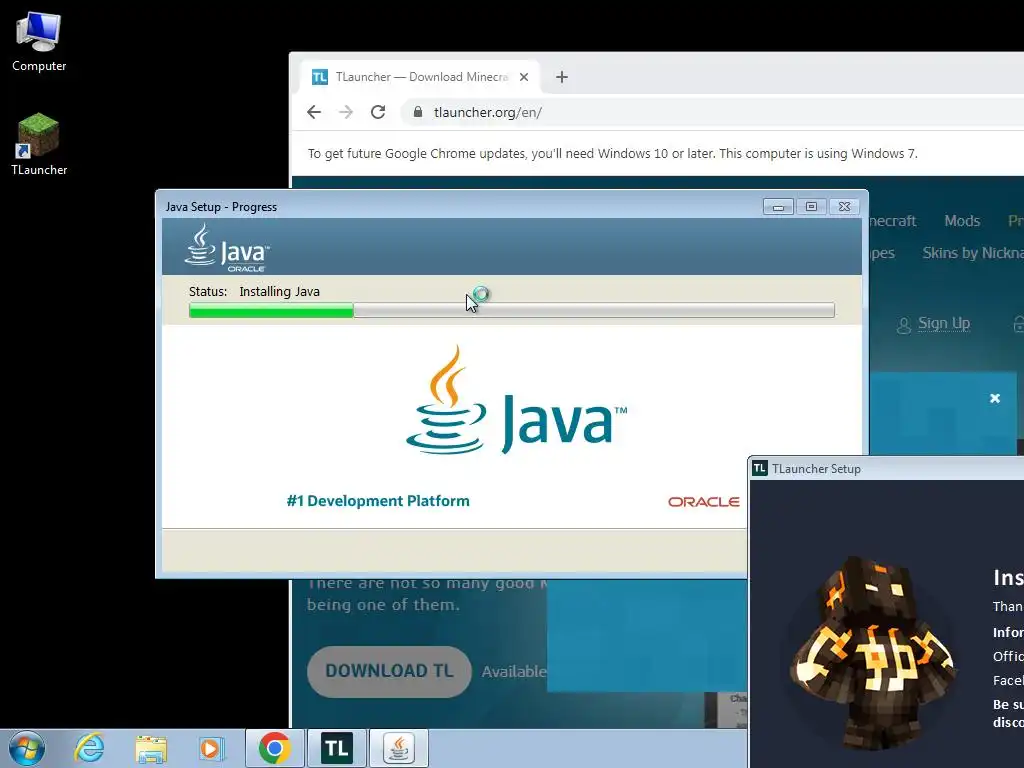Image resolution: width=1024 pixels, height=768 pixels.
Task: Open the Sign Up link on the webpage
Action: tap(944, 323)
